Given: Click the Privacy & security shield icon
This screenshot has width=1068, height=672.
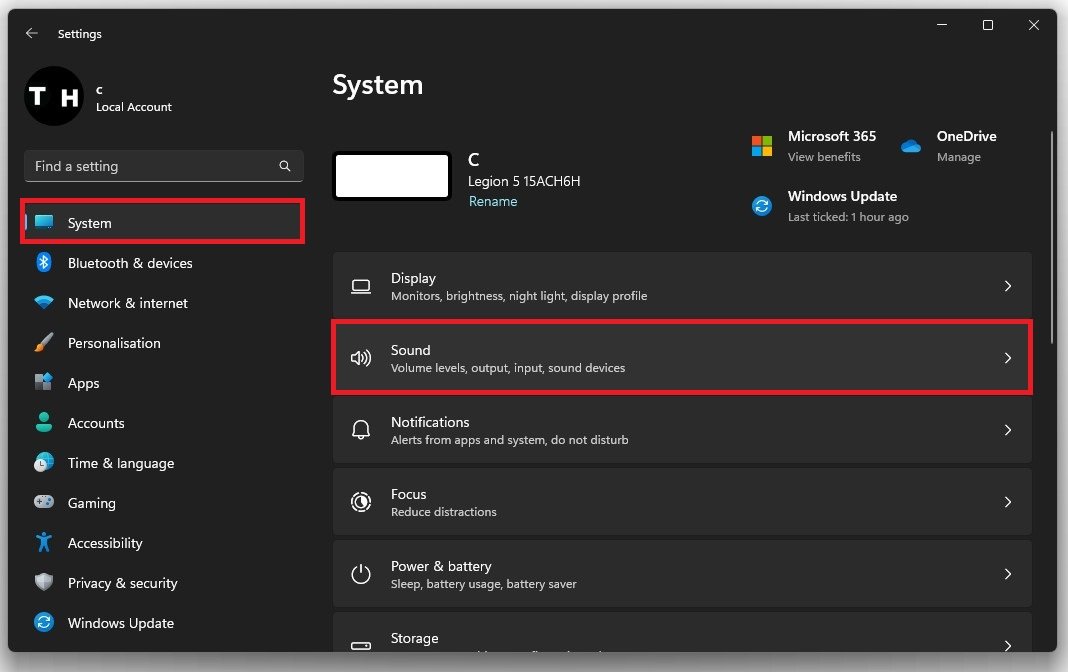Looking at the screenshot, I should point(44,583).
